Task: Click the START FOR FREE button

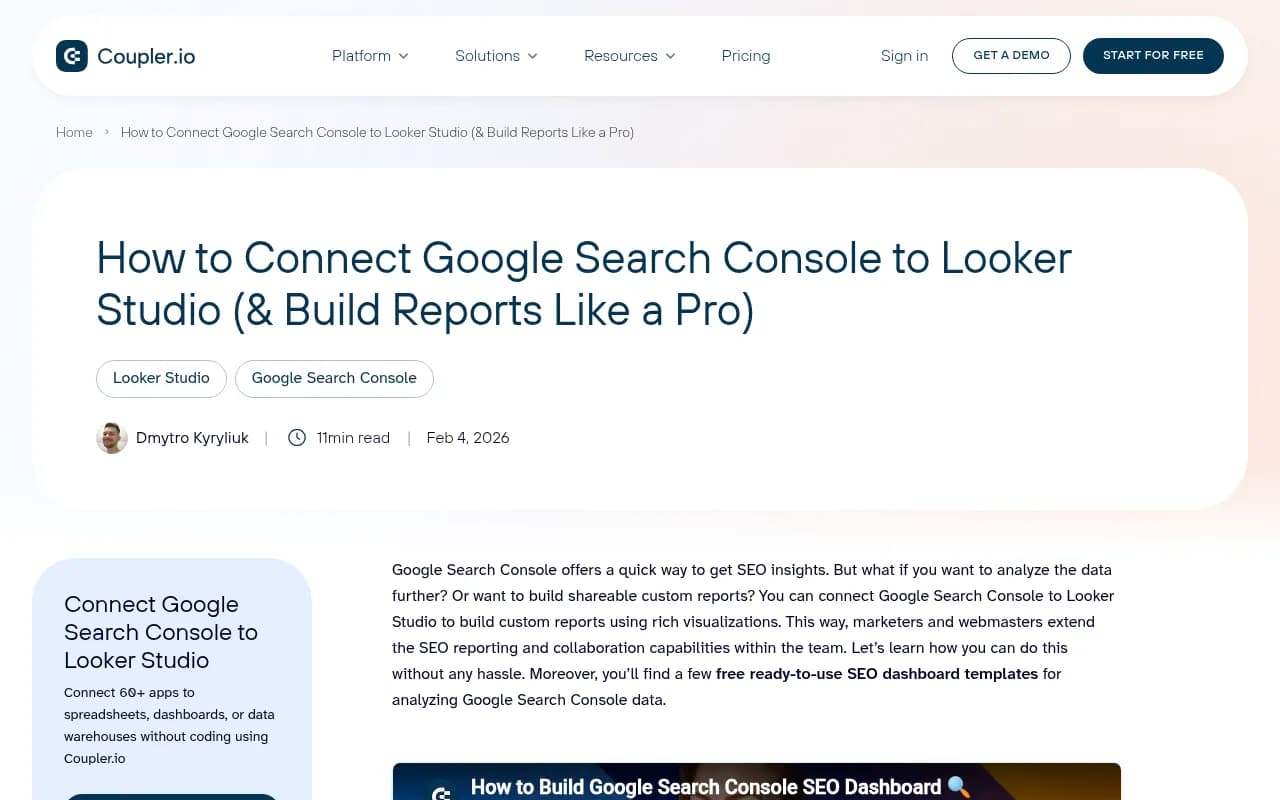Action: click(1153, 56)
